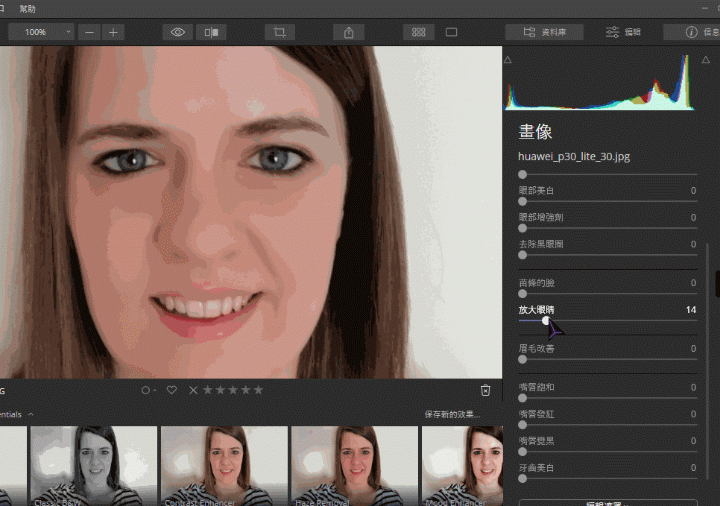
Task: Select the crop tool icon
Action: pos(280,32)
